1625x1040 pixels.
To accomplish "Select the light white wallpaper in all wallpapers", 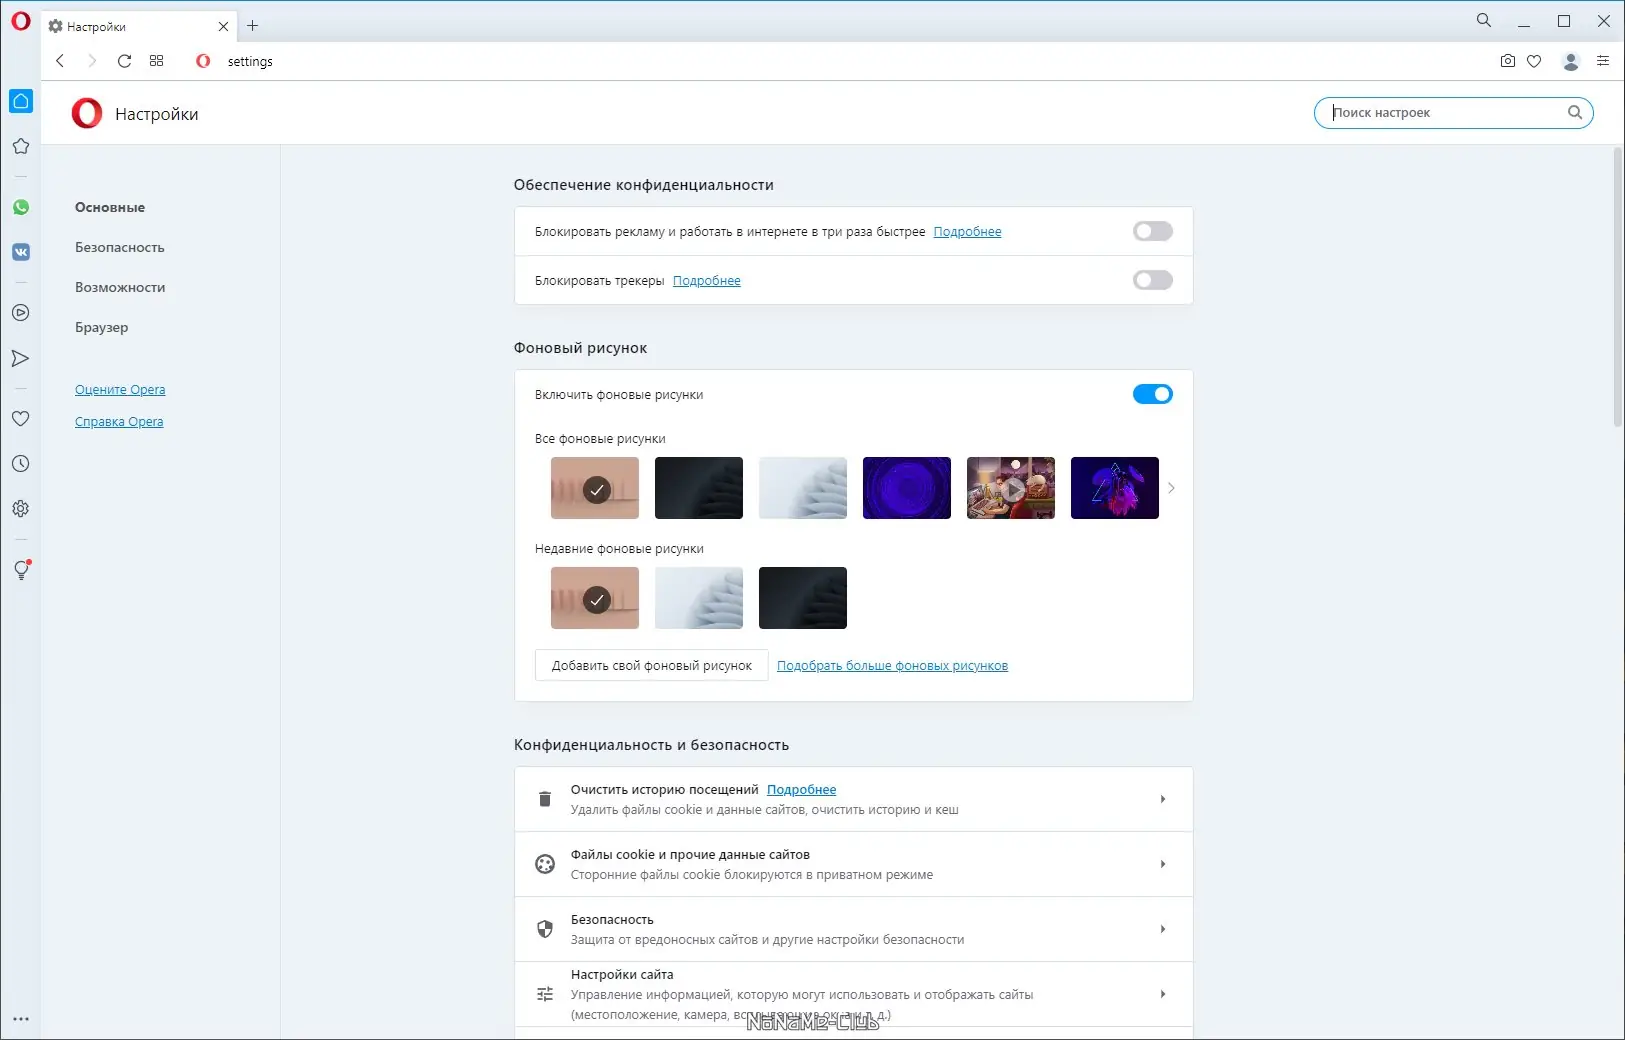I will (803, 488).
